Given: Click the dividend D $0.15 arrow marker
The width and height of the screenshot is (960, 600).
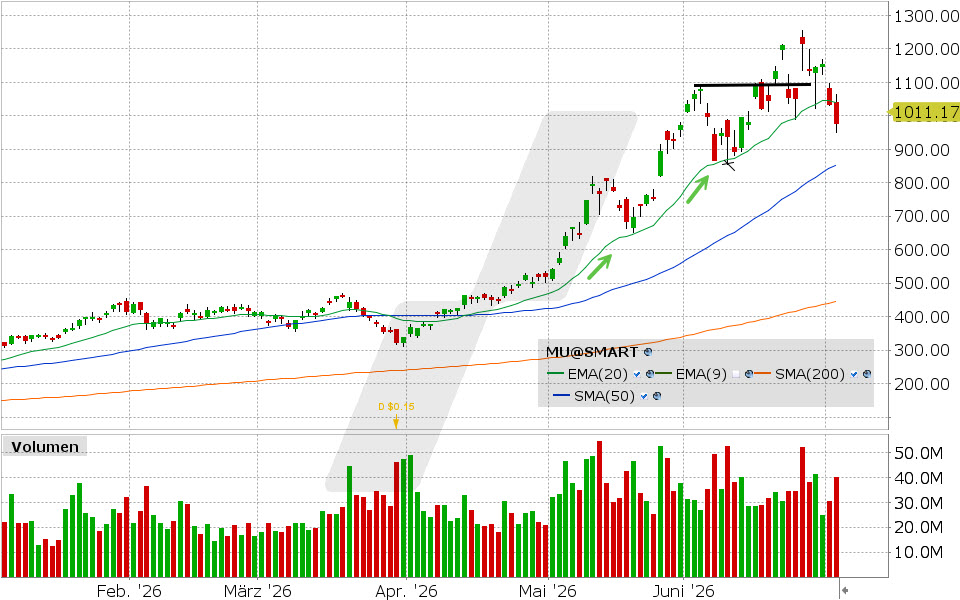Looking at the screenshot, I should (396, 421).
